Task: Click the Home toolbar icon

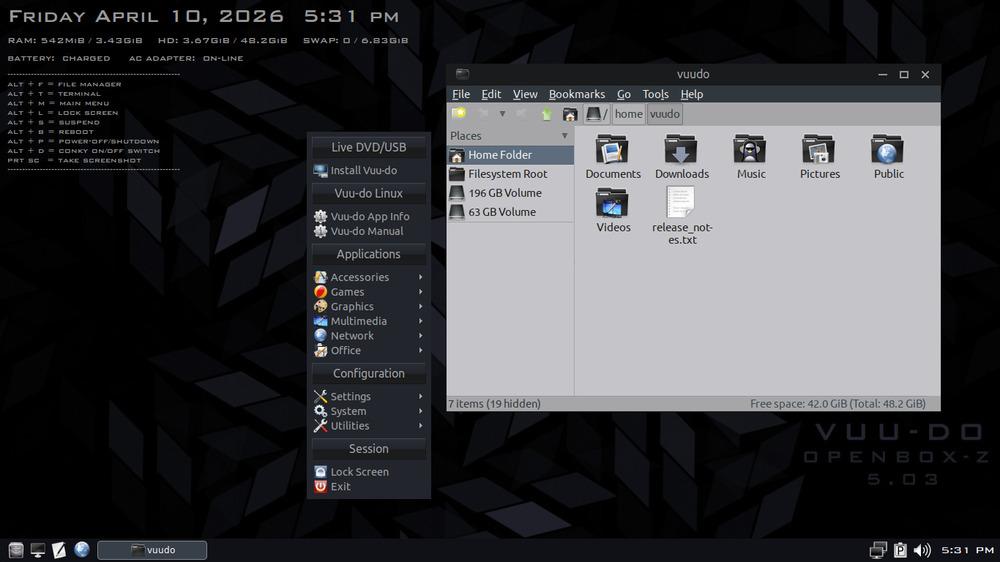Action: [570, 114]
